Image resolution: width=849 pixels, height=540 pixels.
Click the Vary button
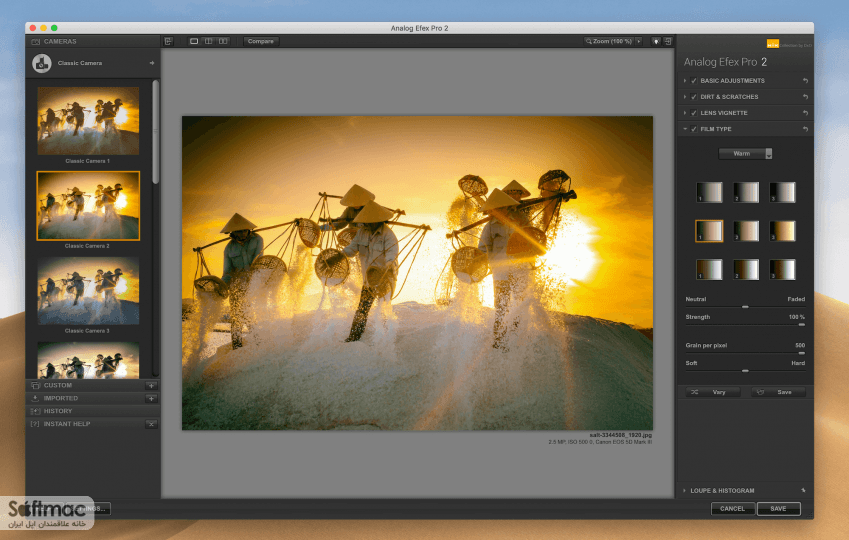click(713, 392)
